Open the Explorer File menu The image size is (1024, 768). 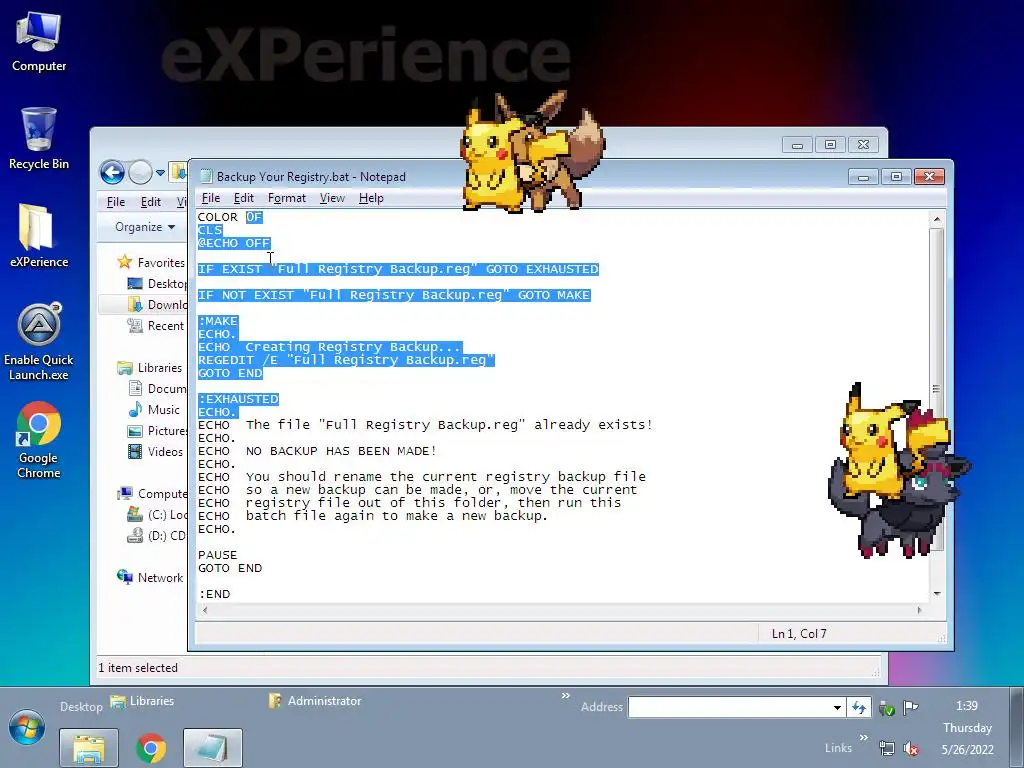coord(116,202)
